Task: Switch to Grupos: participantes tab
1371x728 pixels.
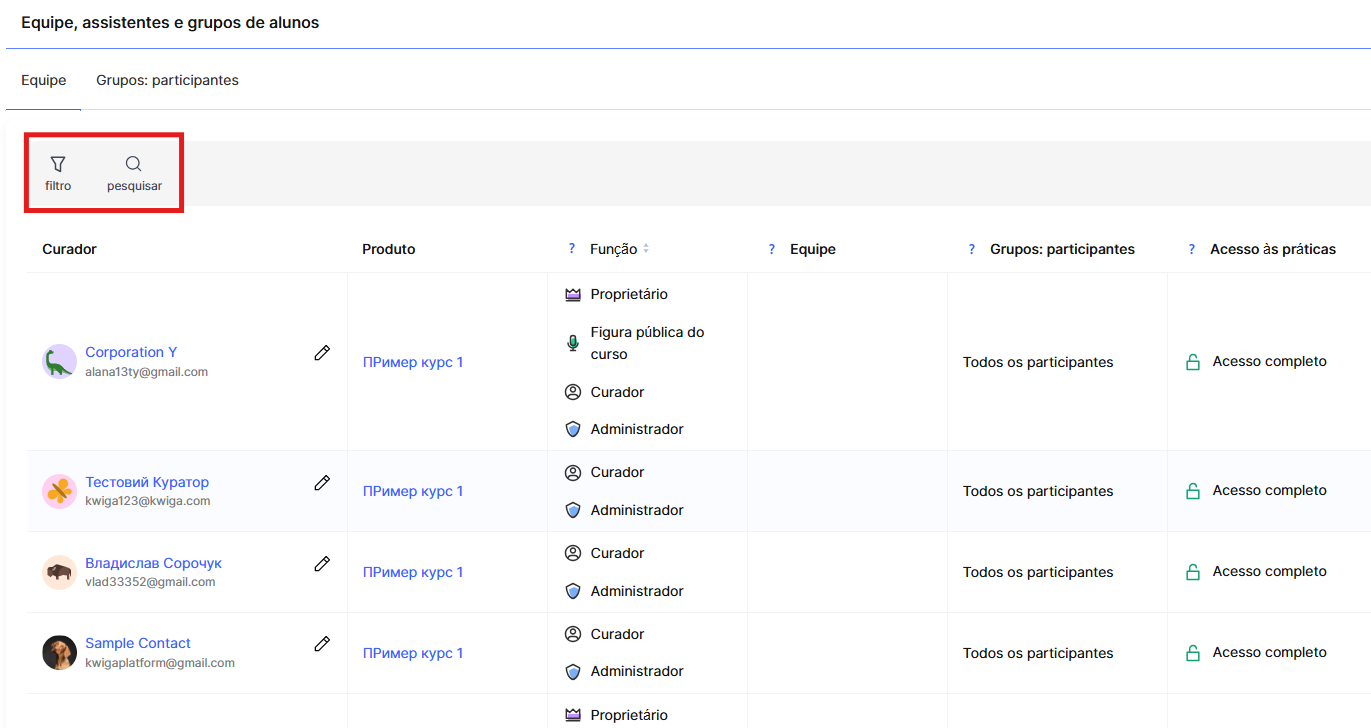Action: (x=167, y=80)
